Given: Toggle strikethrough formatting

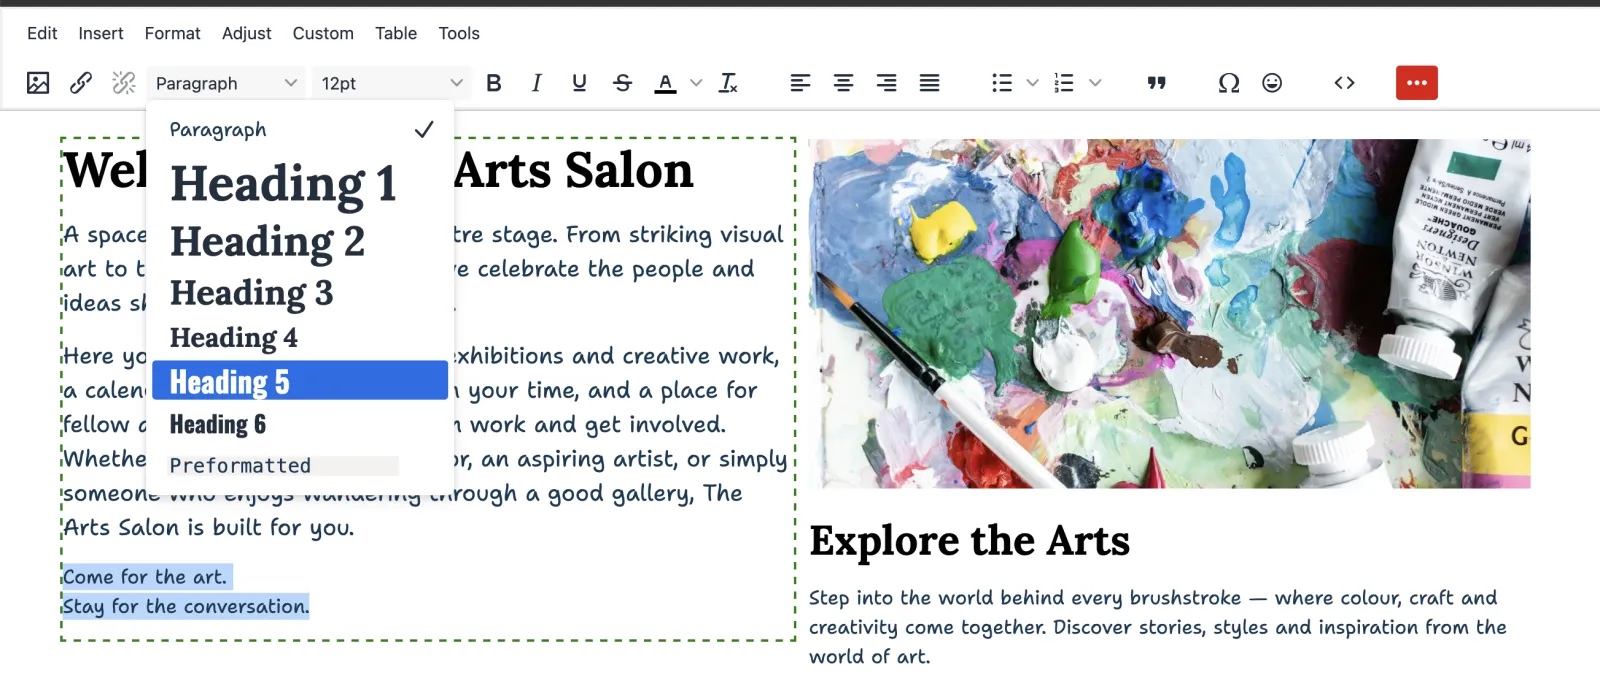Looking at the screenshot, I should [x=622, y=83].
